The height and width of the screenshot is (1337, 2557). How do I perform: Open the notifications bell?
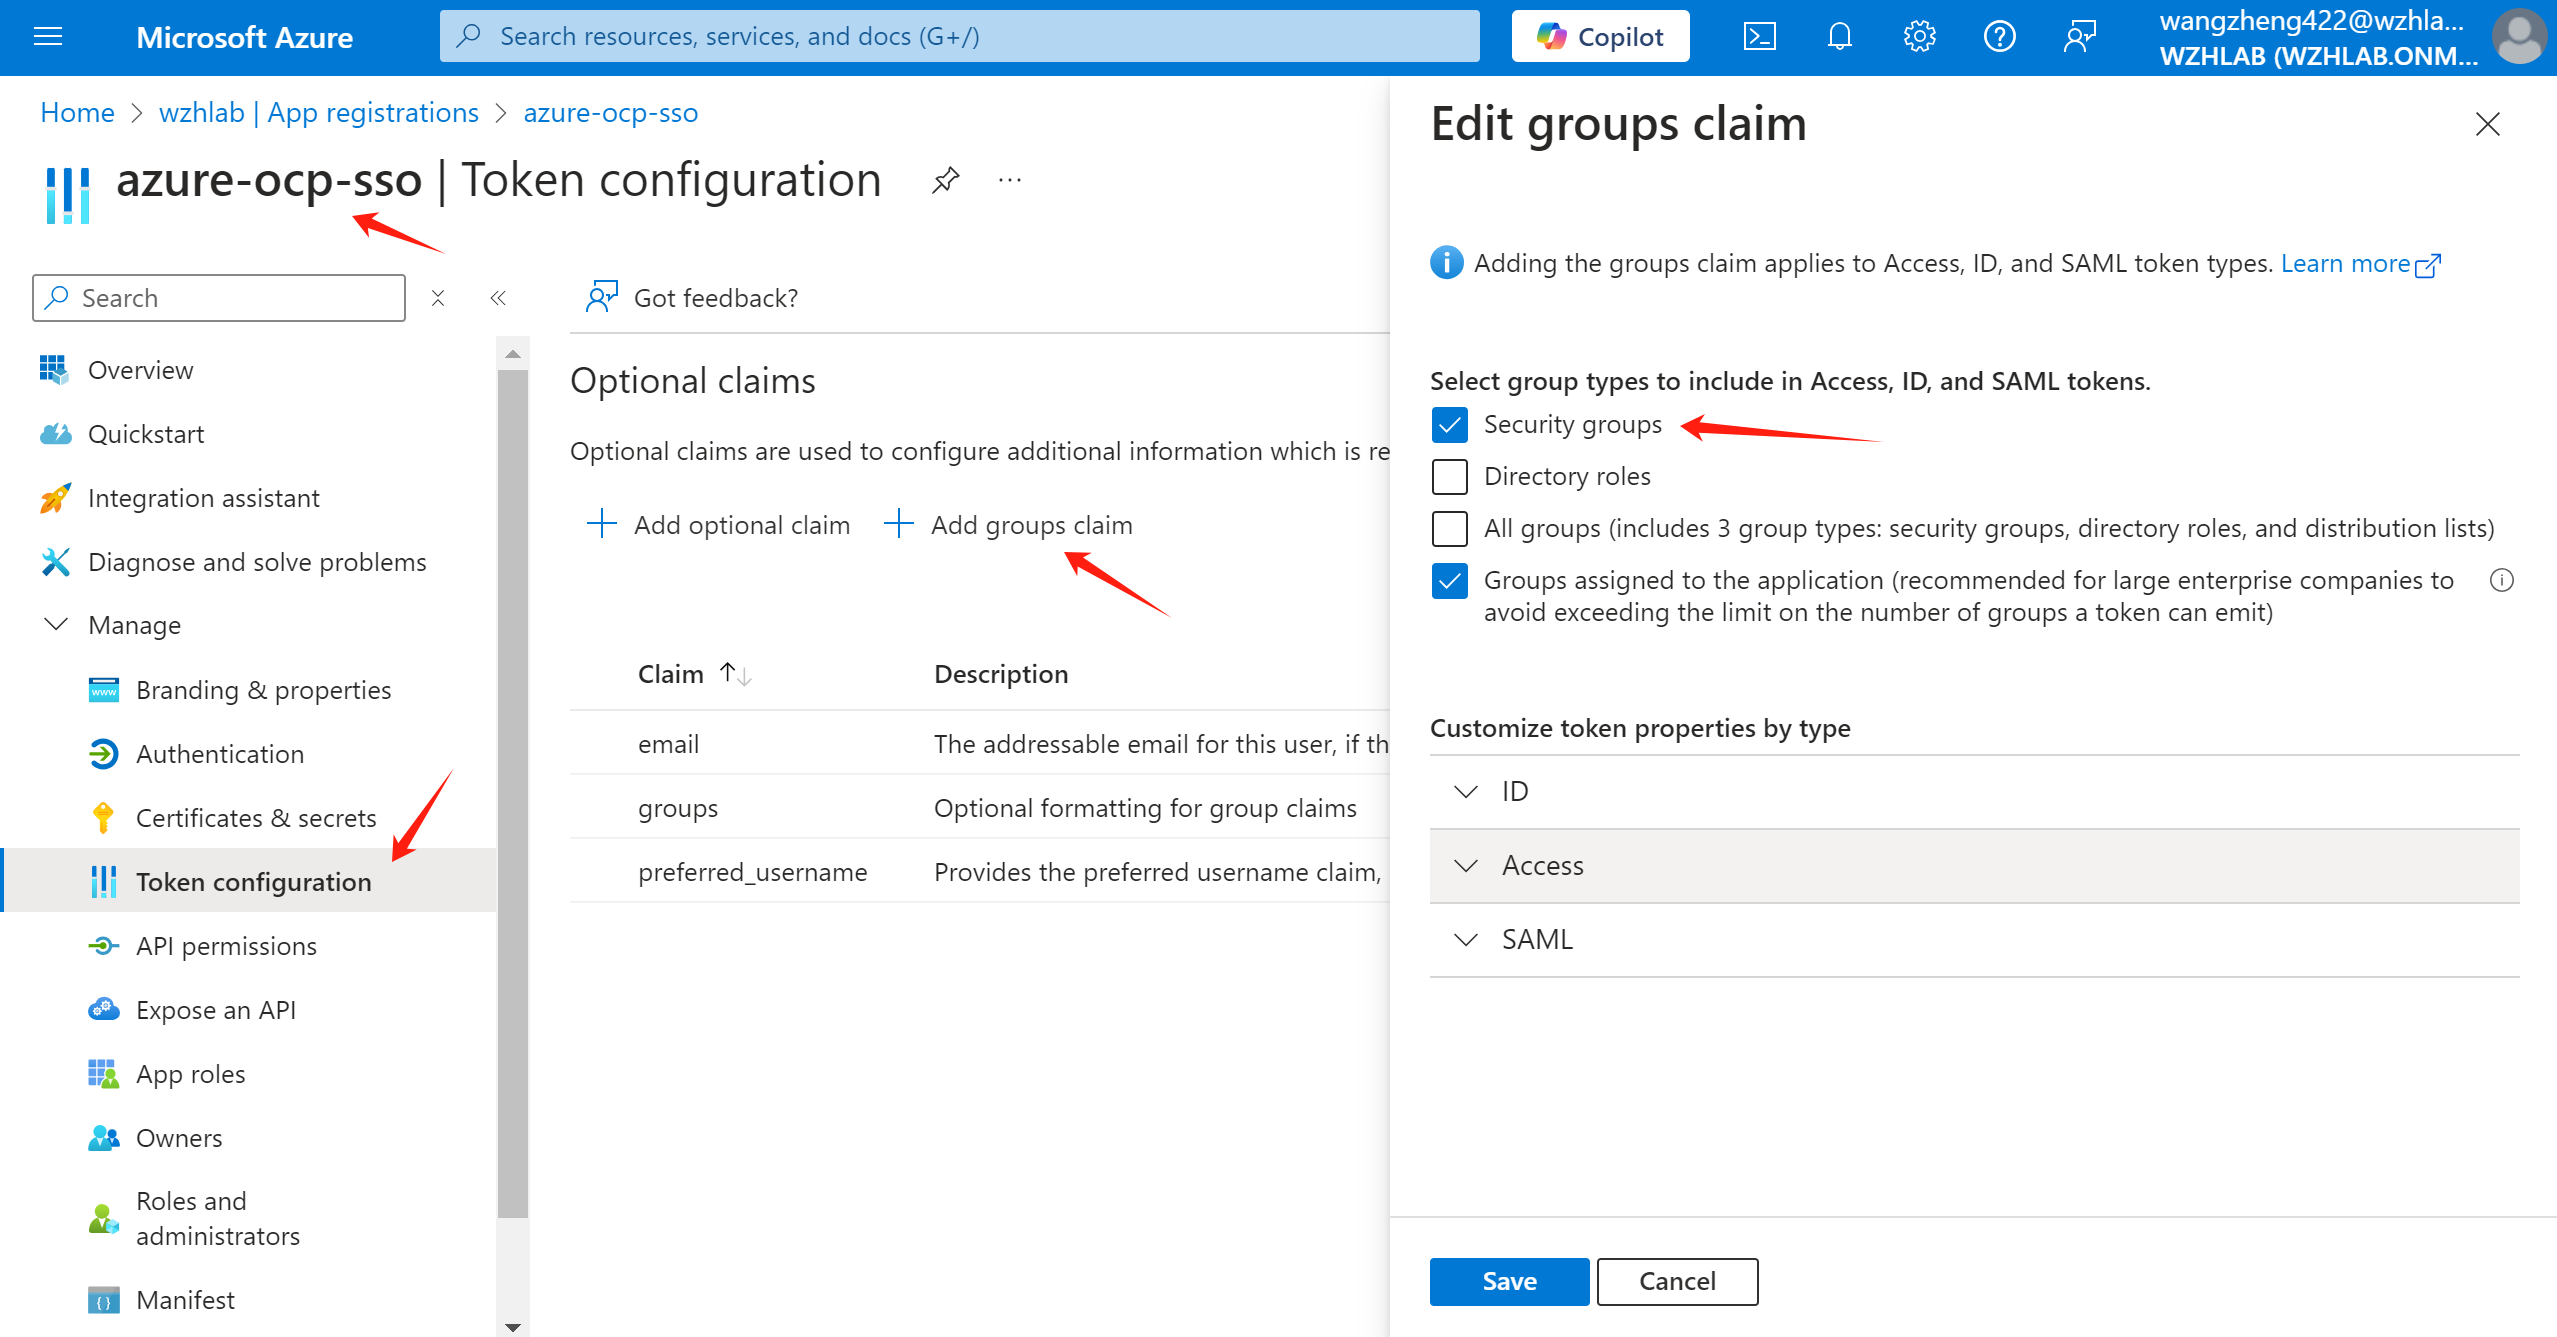point(1839,37)
